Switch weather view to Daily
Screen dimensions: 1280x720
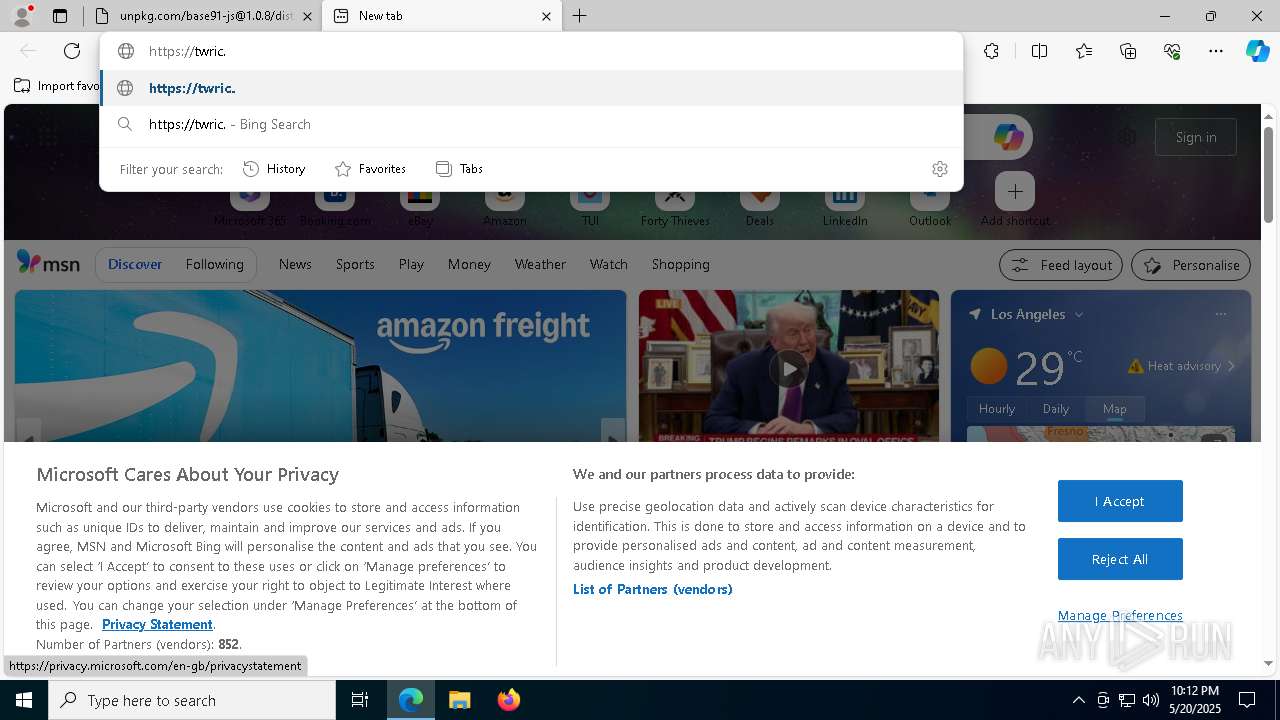click(1056, 408)
